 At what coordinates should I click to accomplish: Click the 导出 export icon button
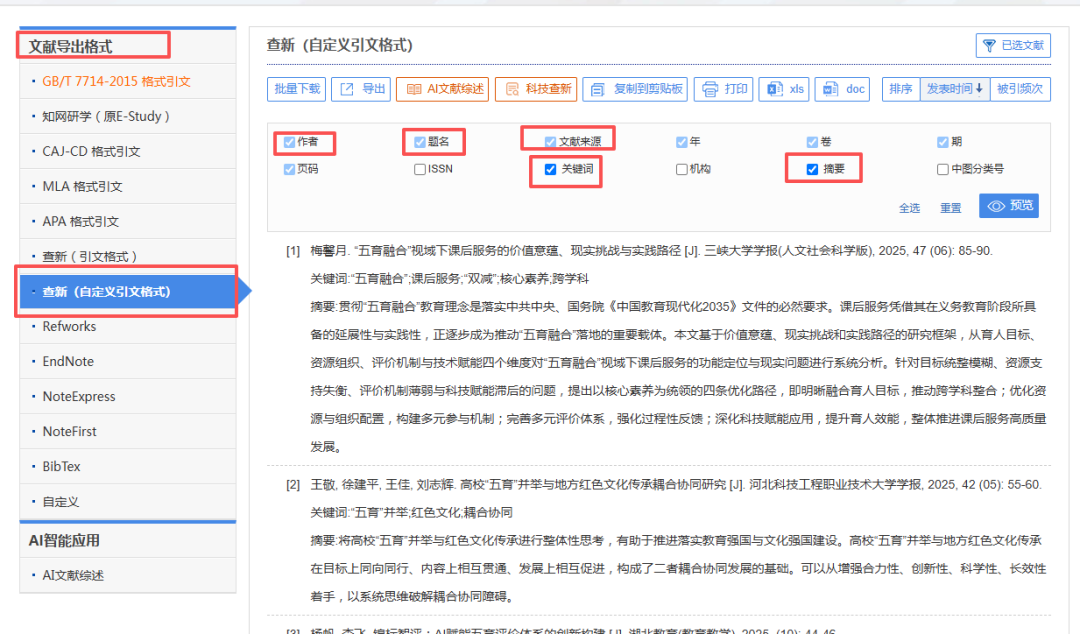coord(360,89)
